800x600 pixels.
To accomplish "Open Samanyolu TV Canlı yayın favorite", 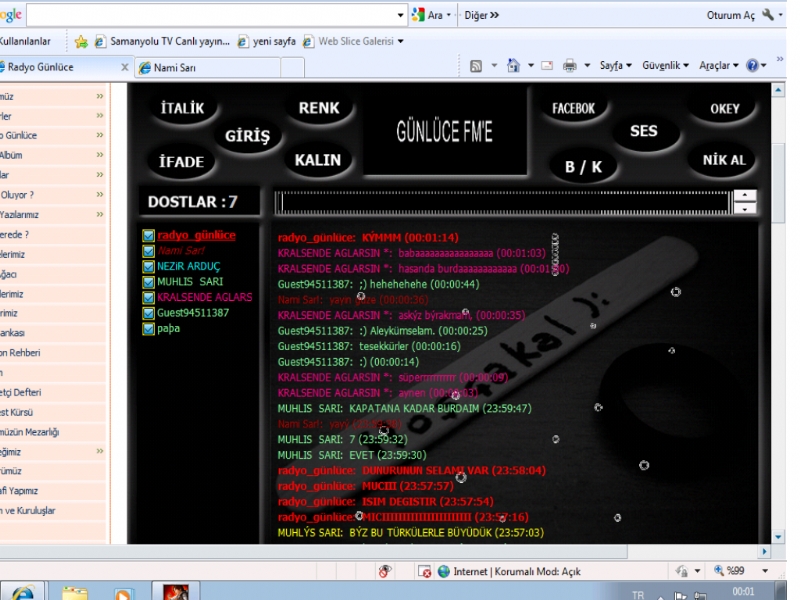I will tap(163, 41).
